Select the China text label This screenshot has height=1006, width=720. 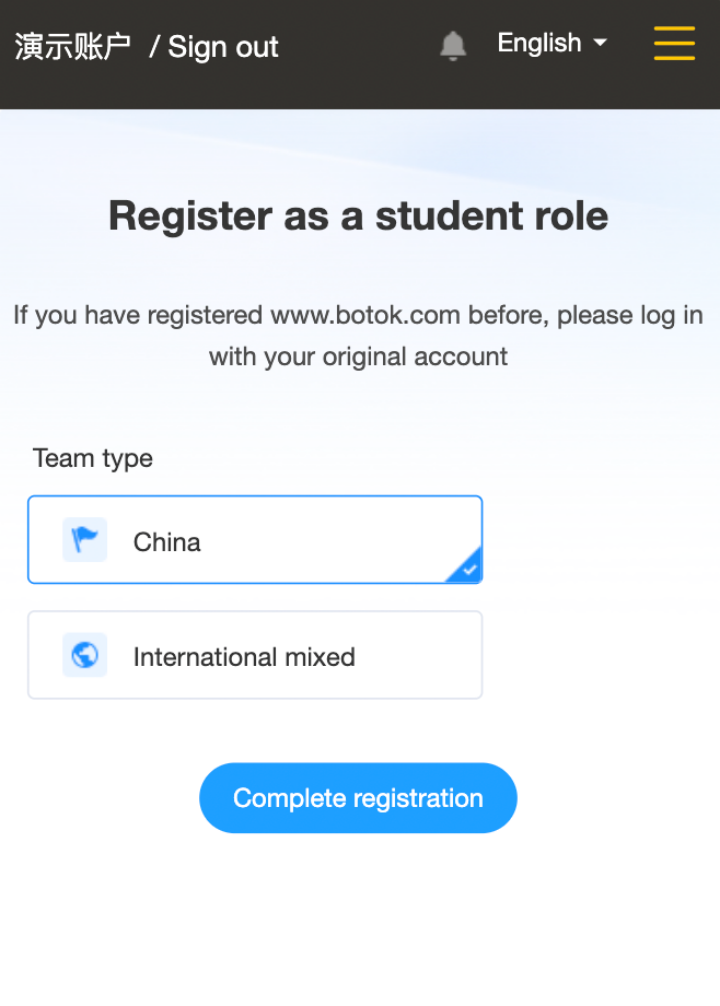[x=167, y=542]
